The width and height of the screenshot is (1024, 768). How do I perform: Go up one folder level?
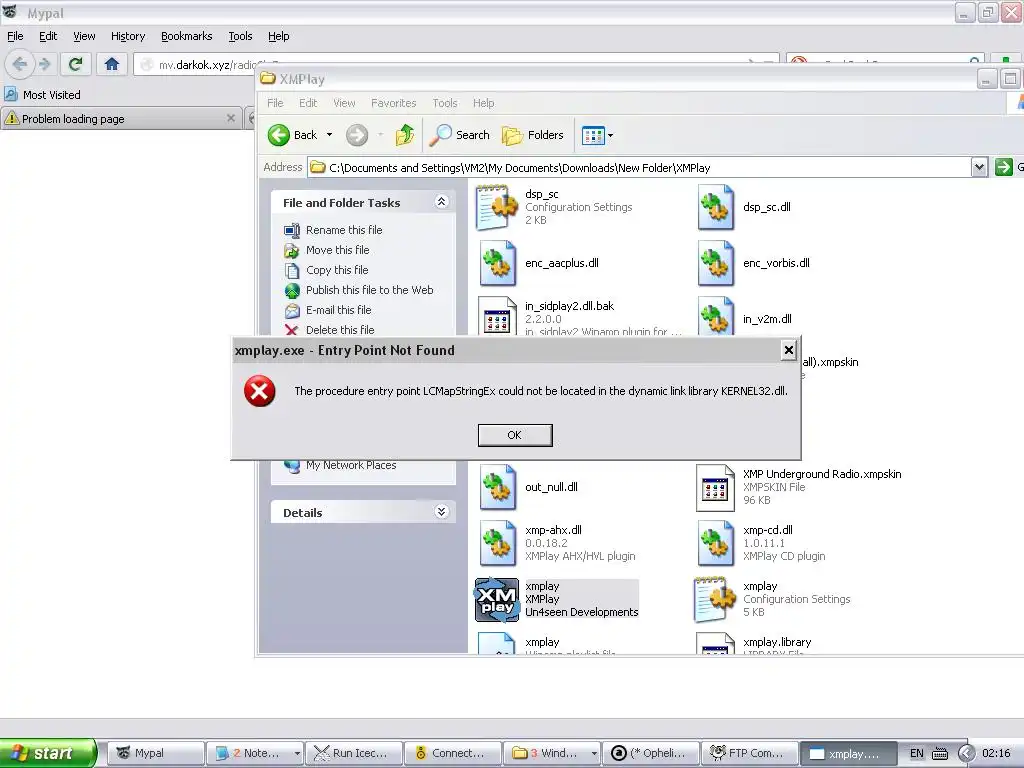404,135
